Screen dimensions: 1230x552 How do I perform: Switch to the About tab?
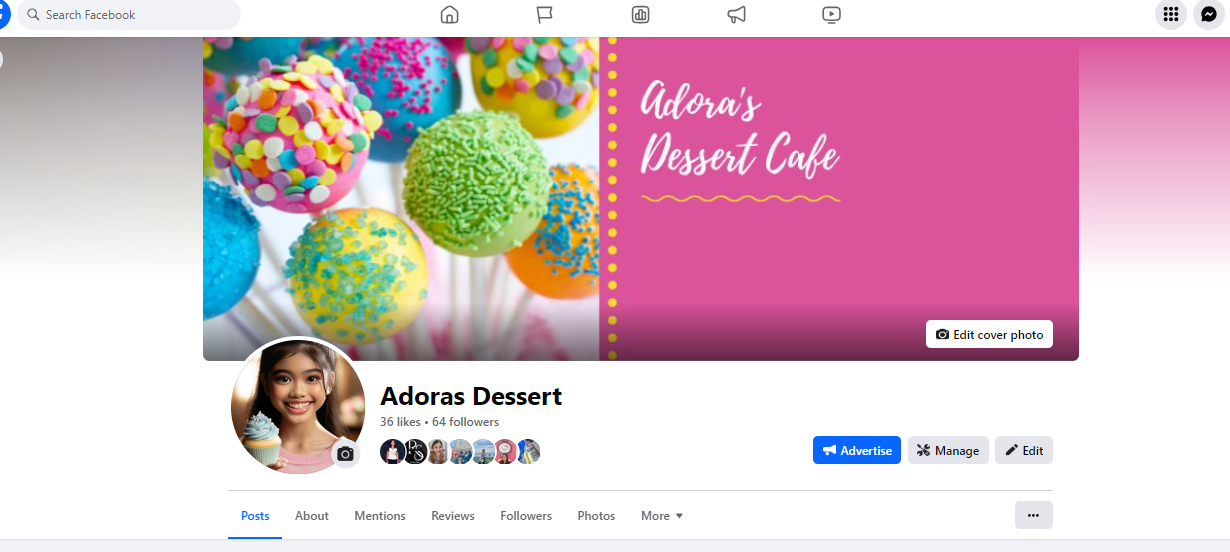312,516
